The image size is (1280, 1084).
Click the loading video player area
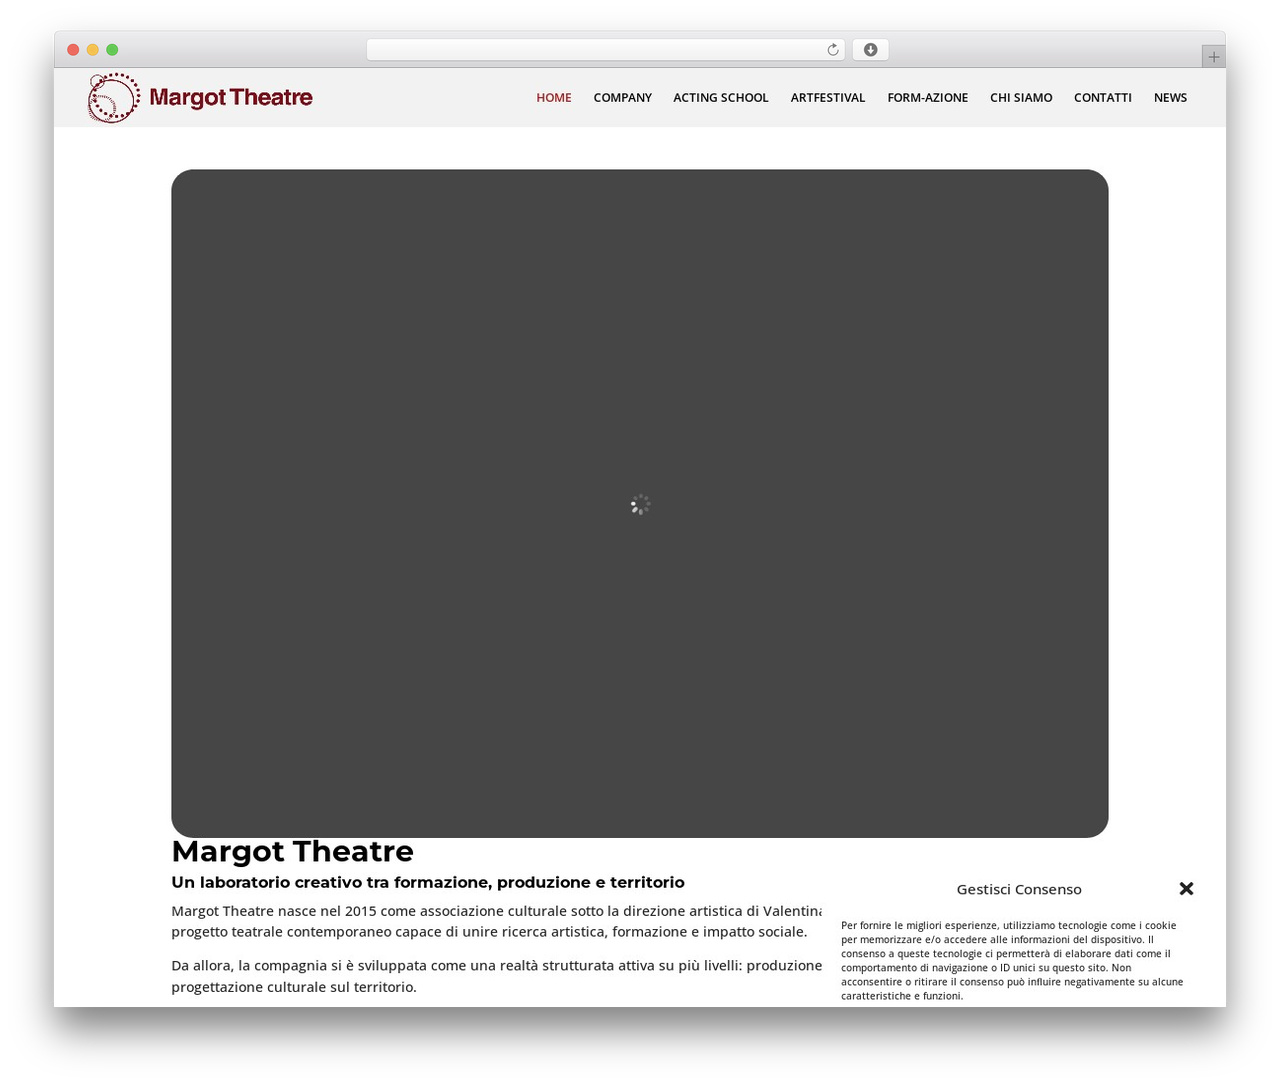(640, 503)
